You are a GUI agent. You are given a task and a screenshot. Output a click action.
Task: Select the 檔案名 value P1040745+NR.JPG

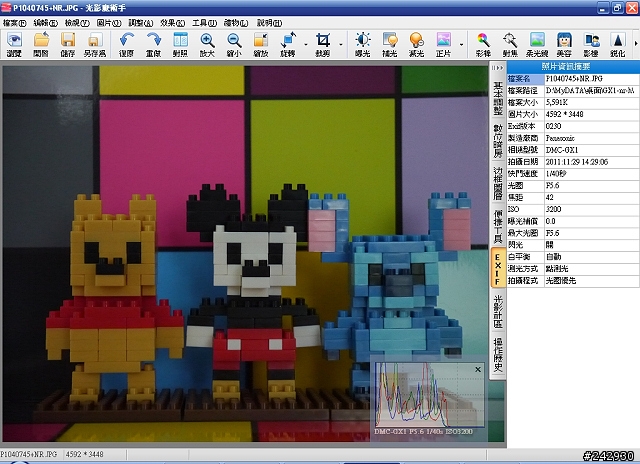coord(574,79)
